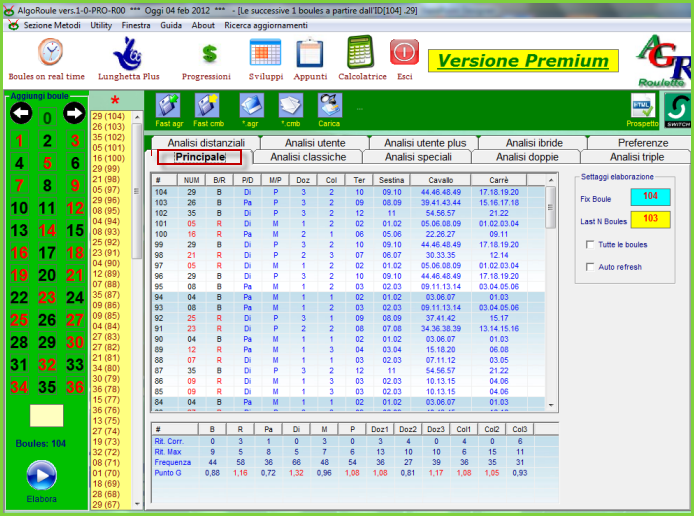Viewport: 694px width, 516px height.
Task: Click the Carrè column header
Action: point(499,180)
